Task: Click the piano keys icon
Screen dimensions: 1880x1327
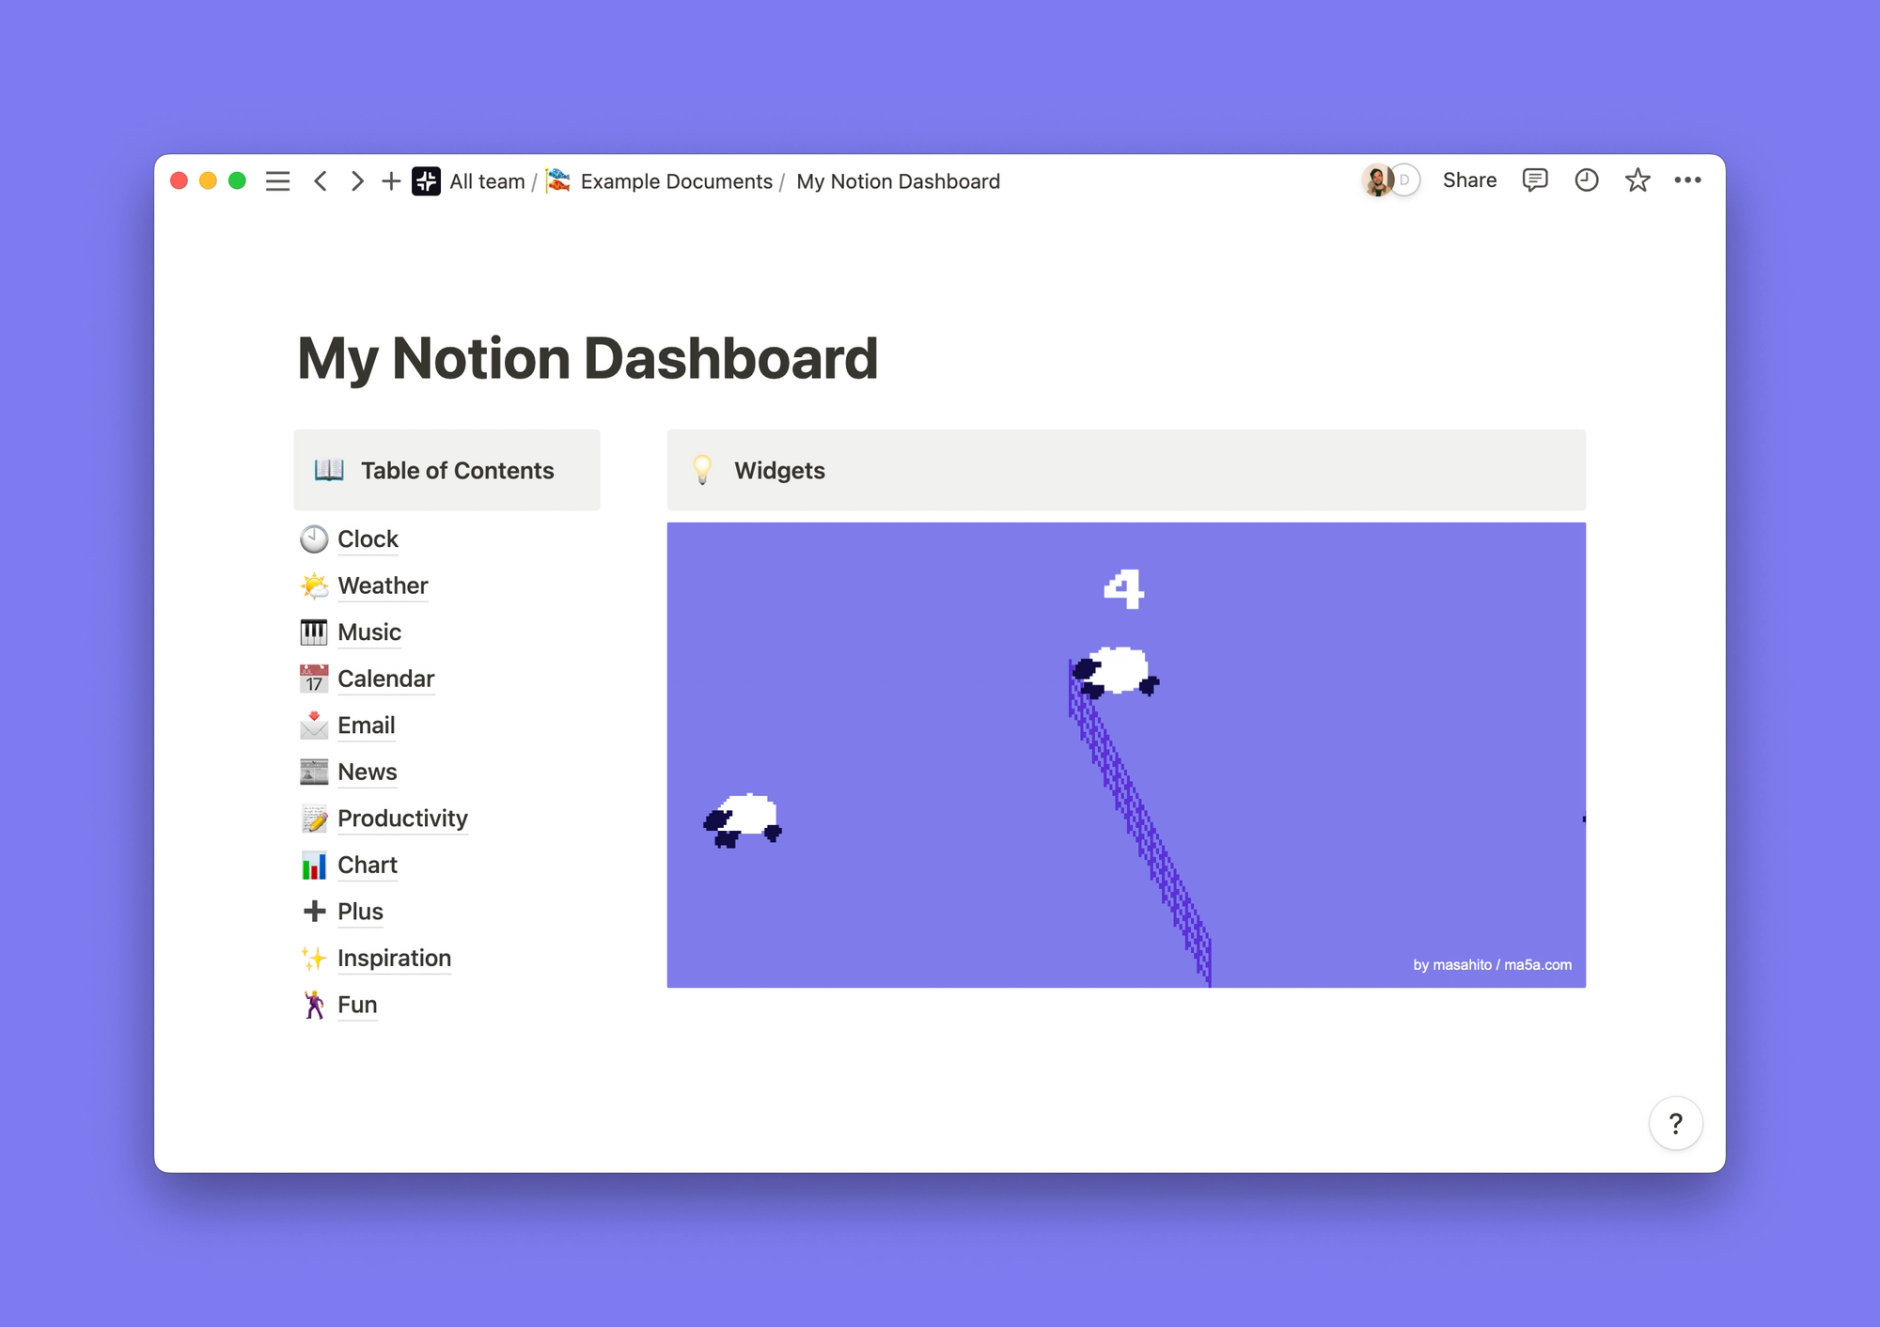Action: [x=314, y=632]
